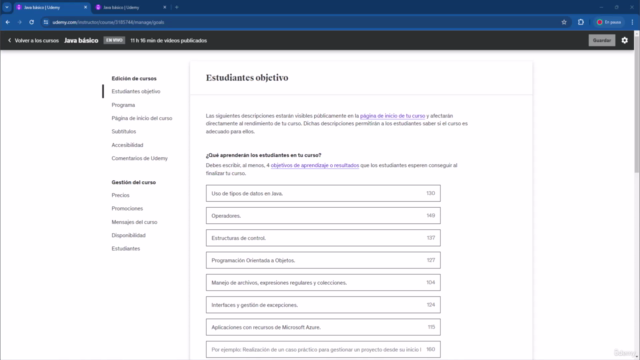Edit the 'Manejo de archivos' objective field
This screenshot has width=640, height=360.
(x=323, y=282)
